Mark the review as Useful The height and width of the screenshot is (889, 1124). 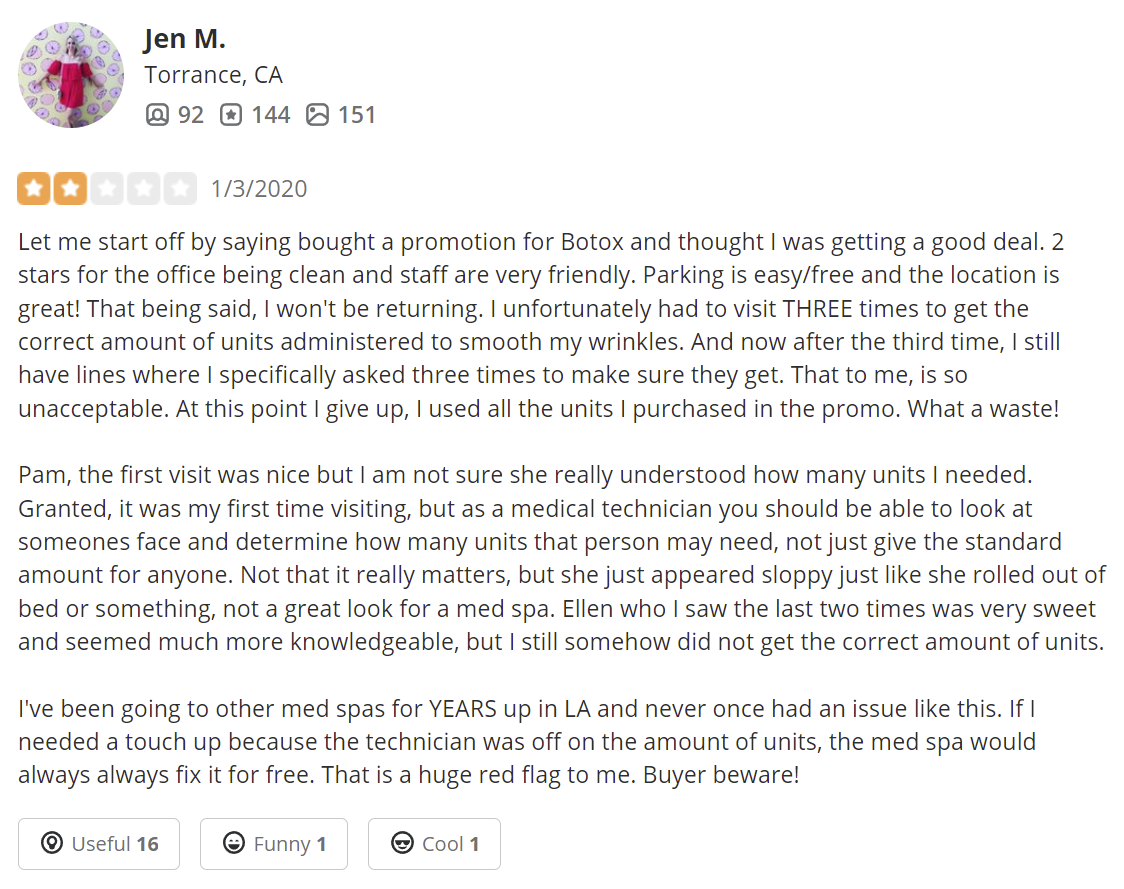click(x=99, y=844)
